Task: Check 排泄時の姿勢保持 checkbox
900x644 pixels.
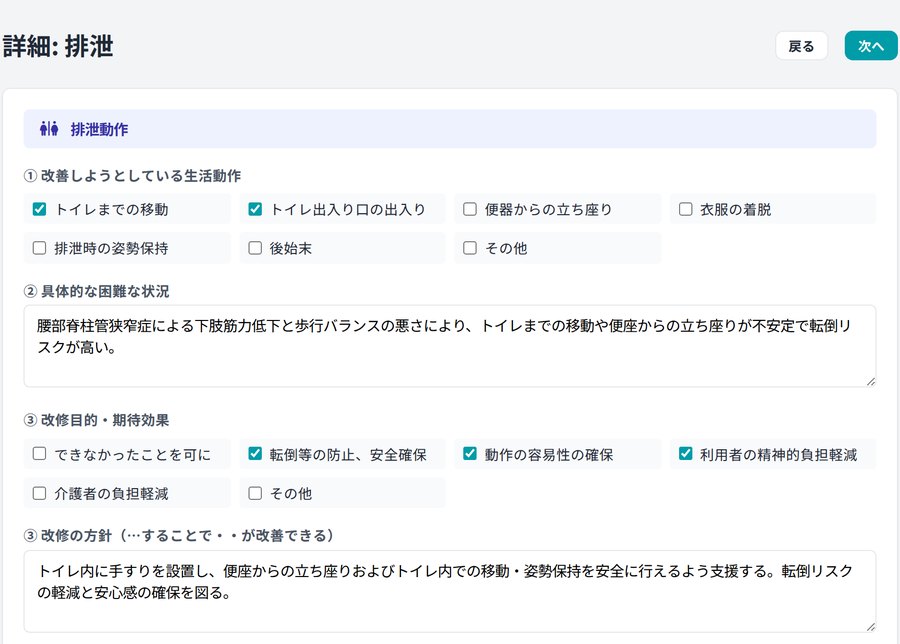Action: (x=39, y=248)
